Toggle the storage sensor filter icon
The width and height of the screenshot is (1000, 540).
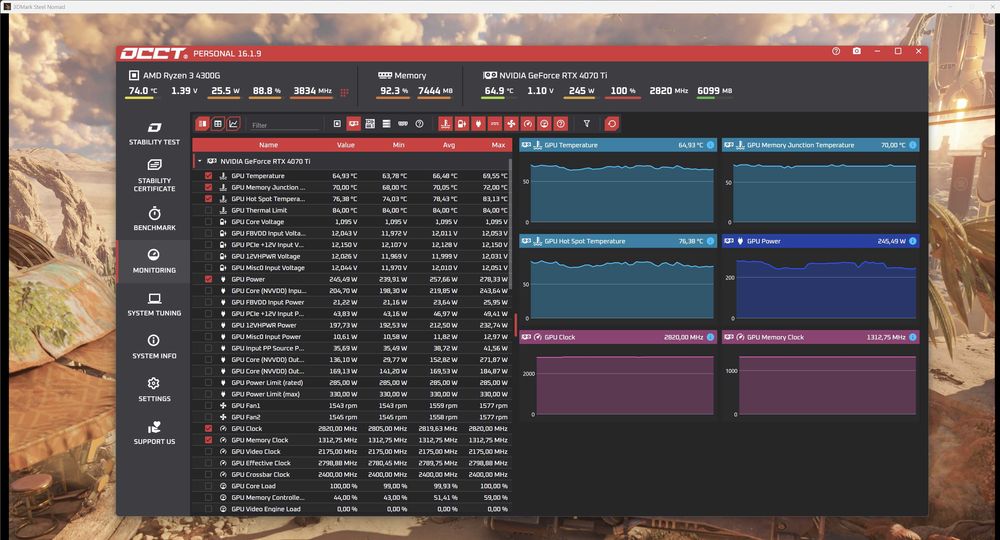(x=386, y=124)
